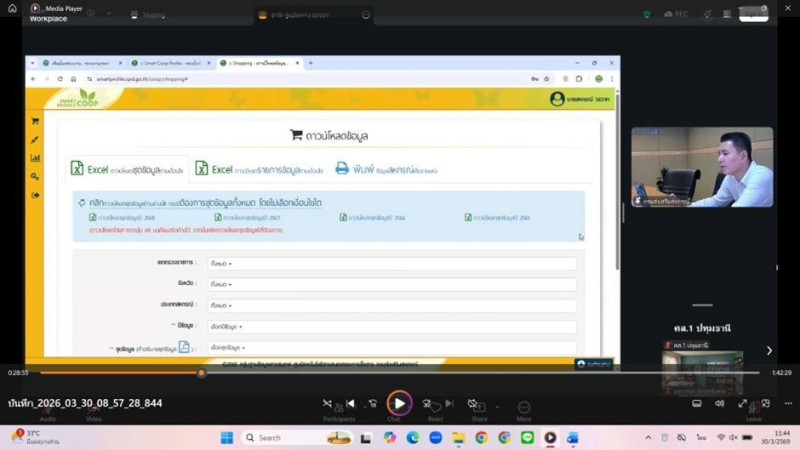This screenshot has width=800, height=450.
Task: Switch to the 'พิมพ์' print tab
Action: point(385,170)
